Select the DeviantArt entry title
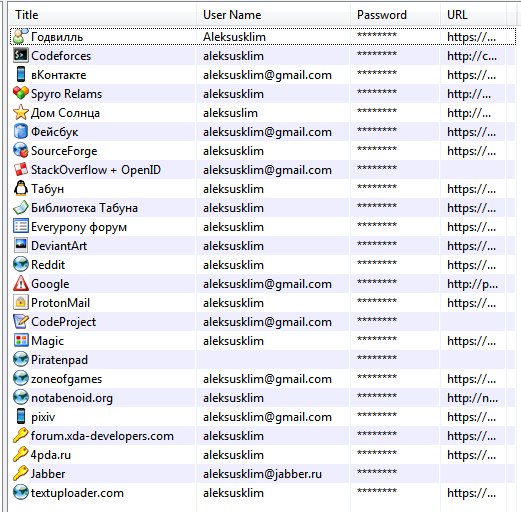 click(x=59, y=246)
